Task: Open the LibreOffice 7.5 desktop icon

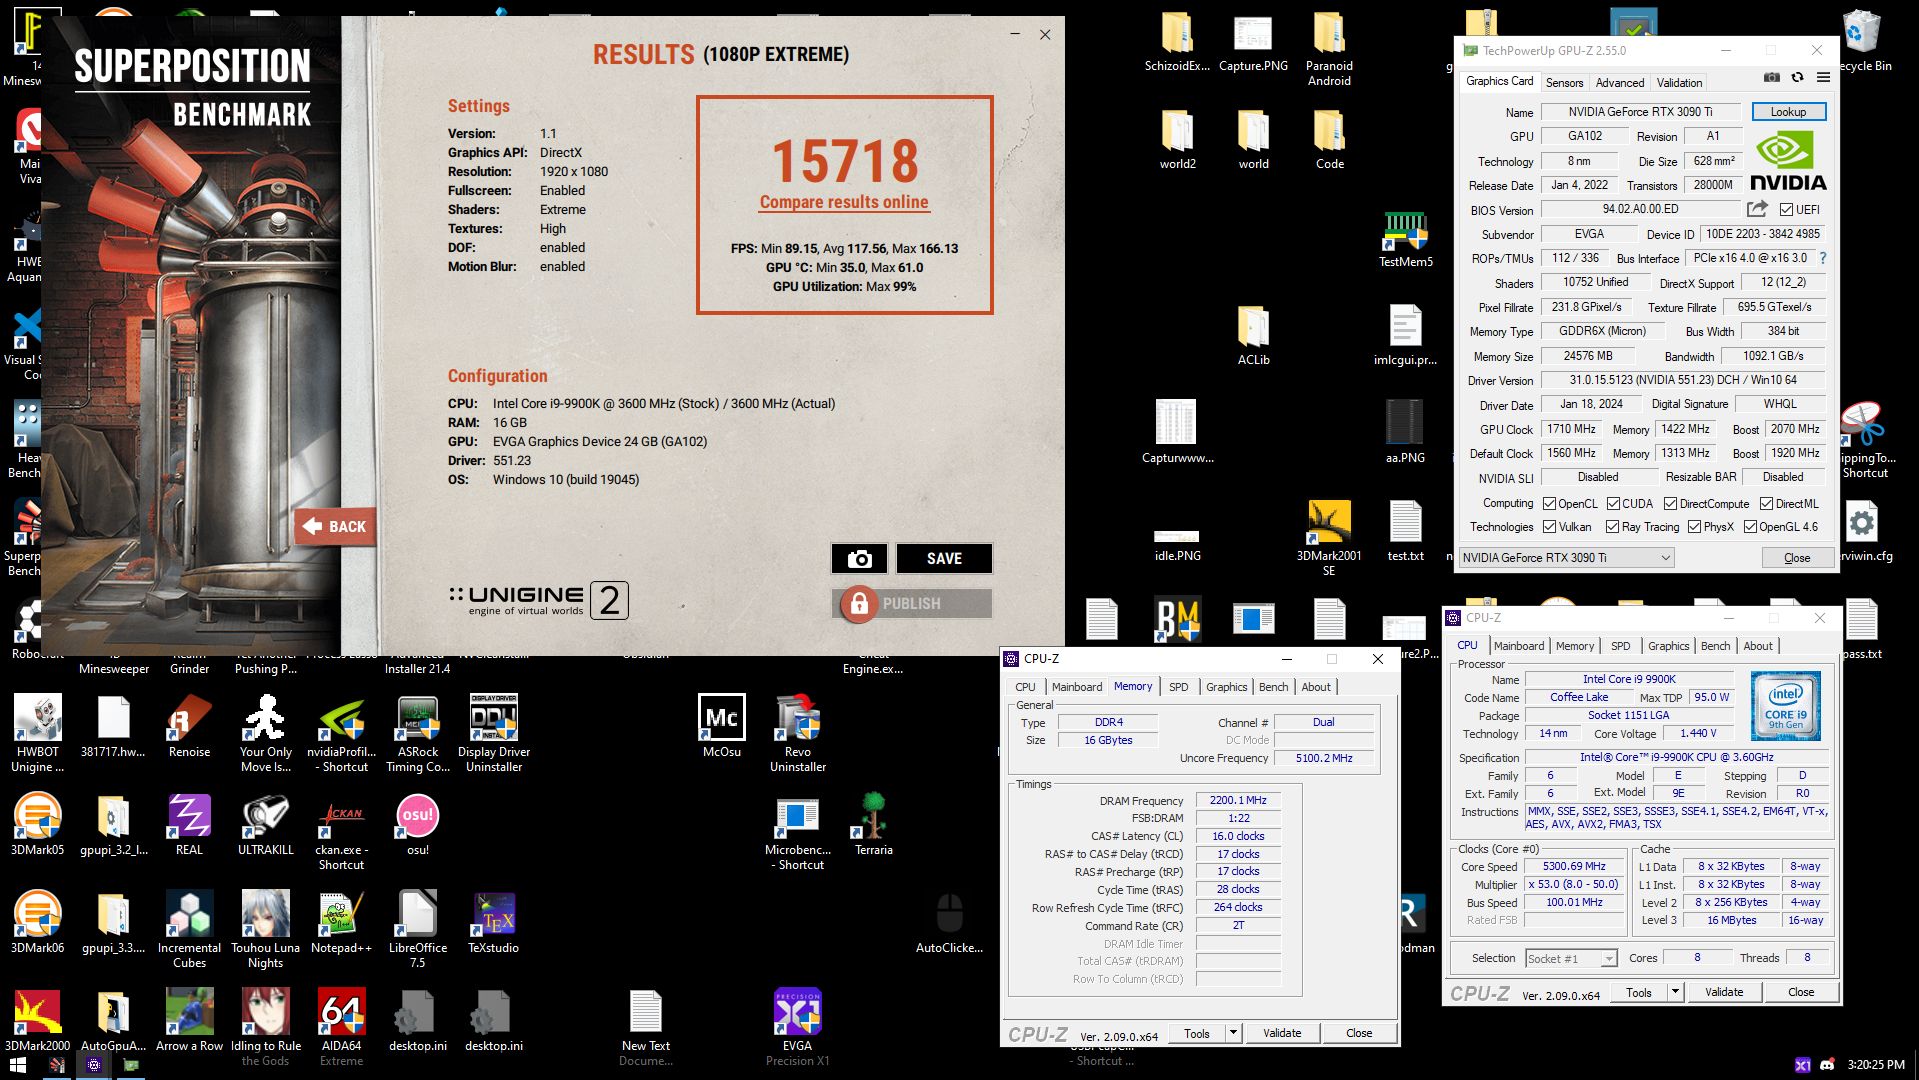Action: [418, 930]
